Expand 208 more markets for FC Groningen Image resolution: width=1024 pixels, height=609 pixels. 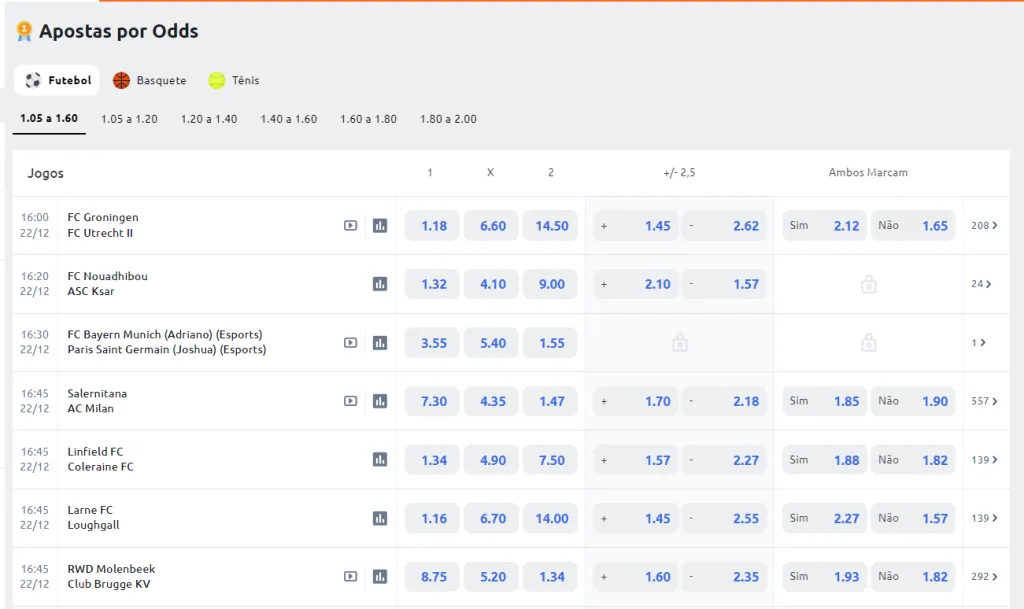984,226
